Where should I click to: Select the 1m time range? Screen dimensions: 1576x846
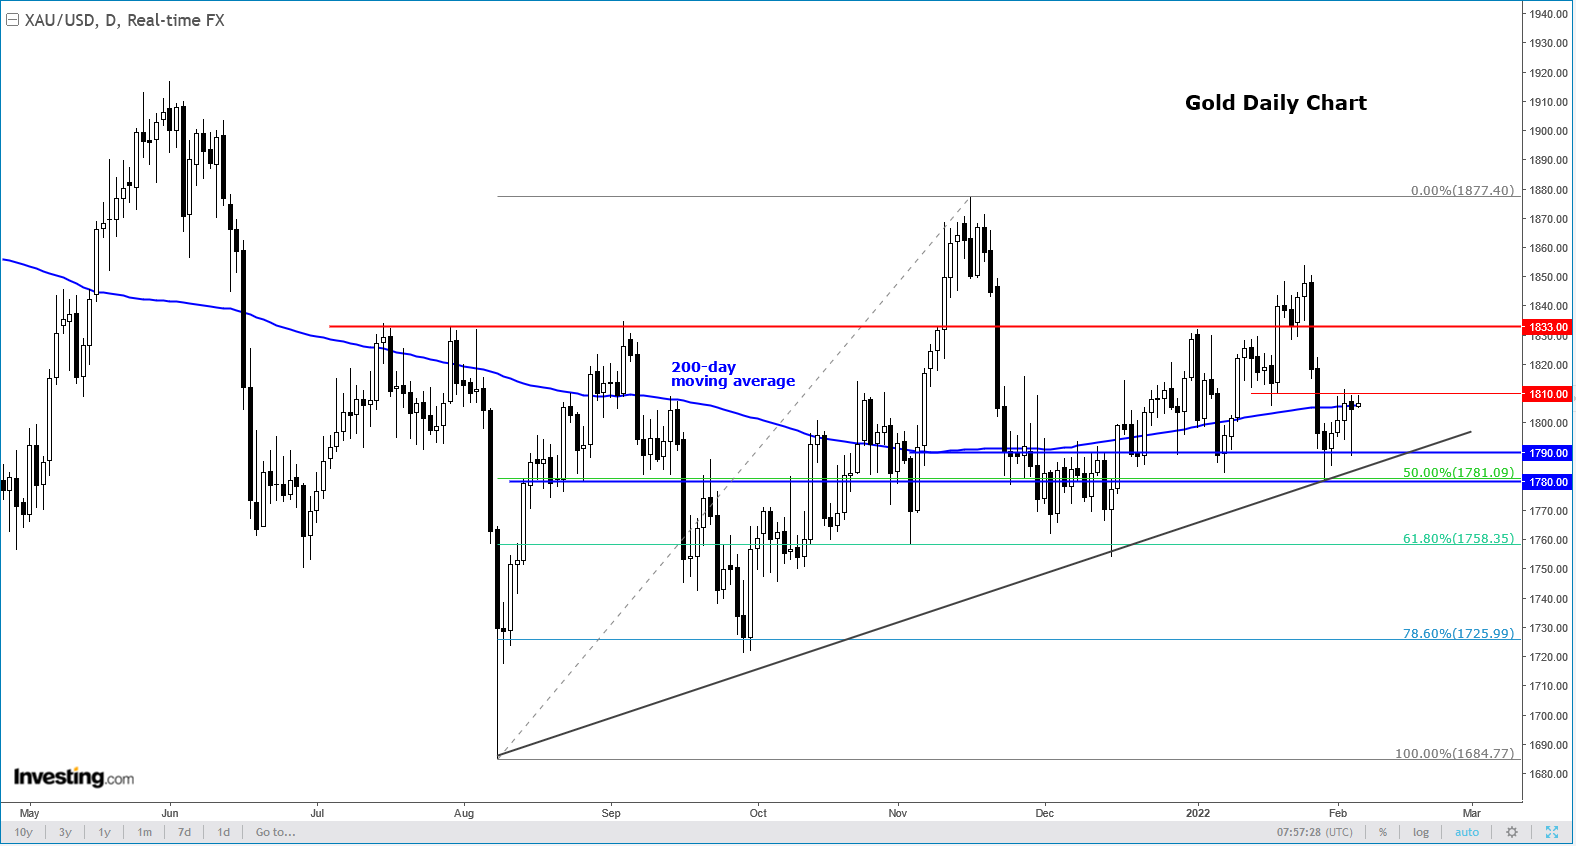(145, 832)
